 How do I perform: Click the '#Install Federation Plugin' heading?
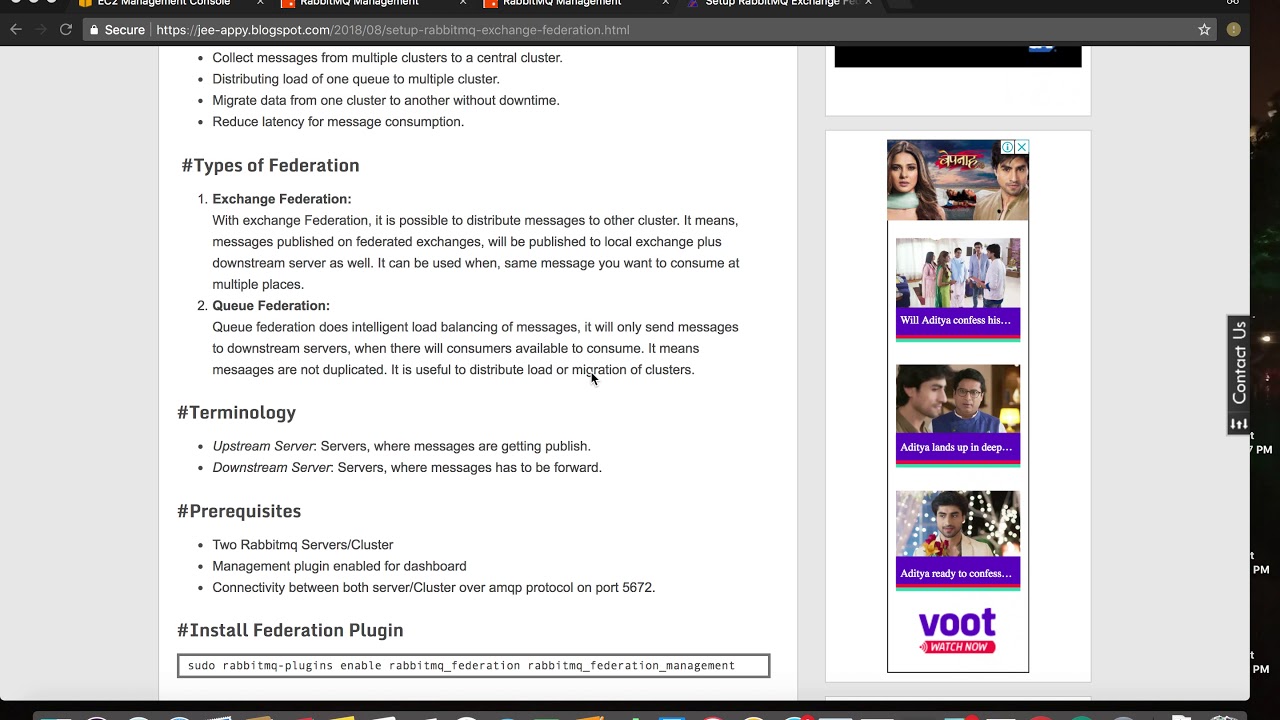pos(290,630)
